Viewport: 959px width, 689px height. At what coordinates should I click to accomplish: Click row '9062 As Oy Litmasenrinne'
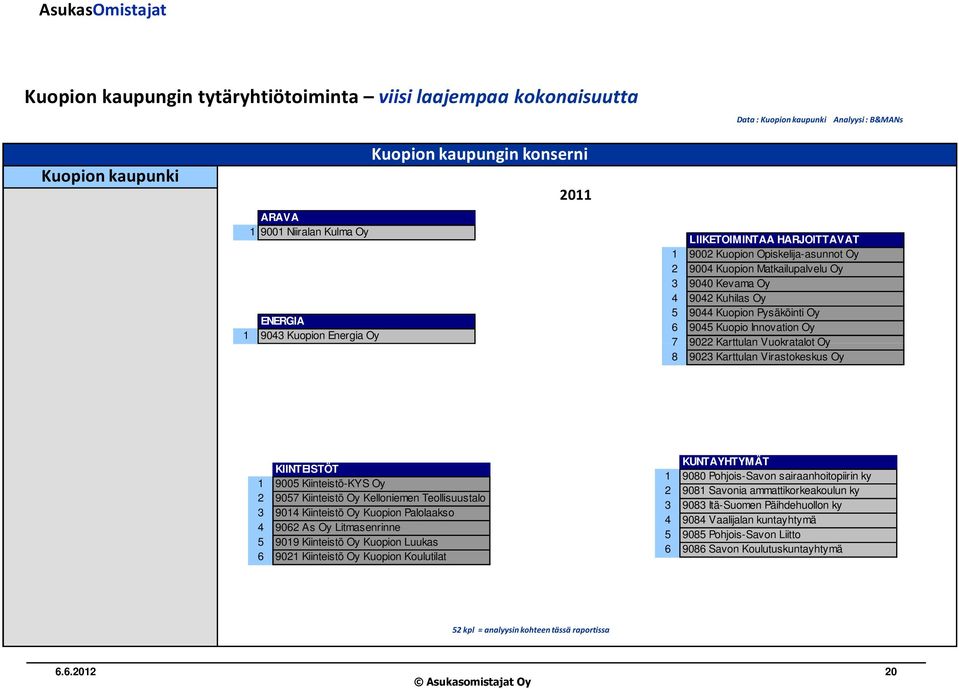pos(381,528)
